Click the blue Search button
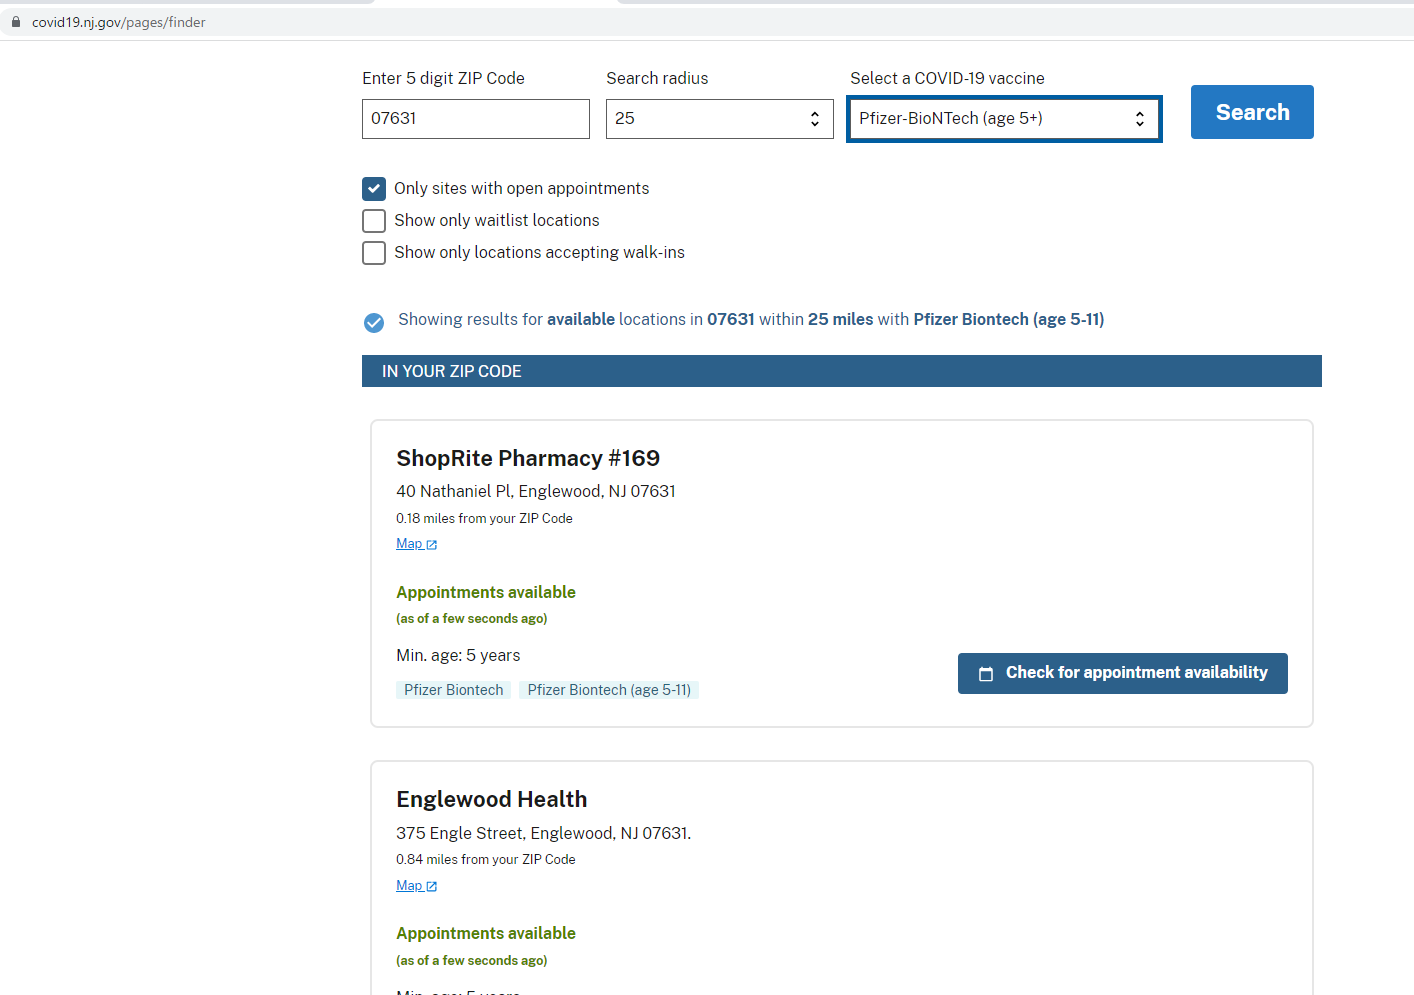The height and width of the screenshot is (995, 1414). pos(1252,112)
